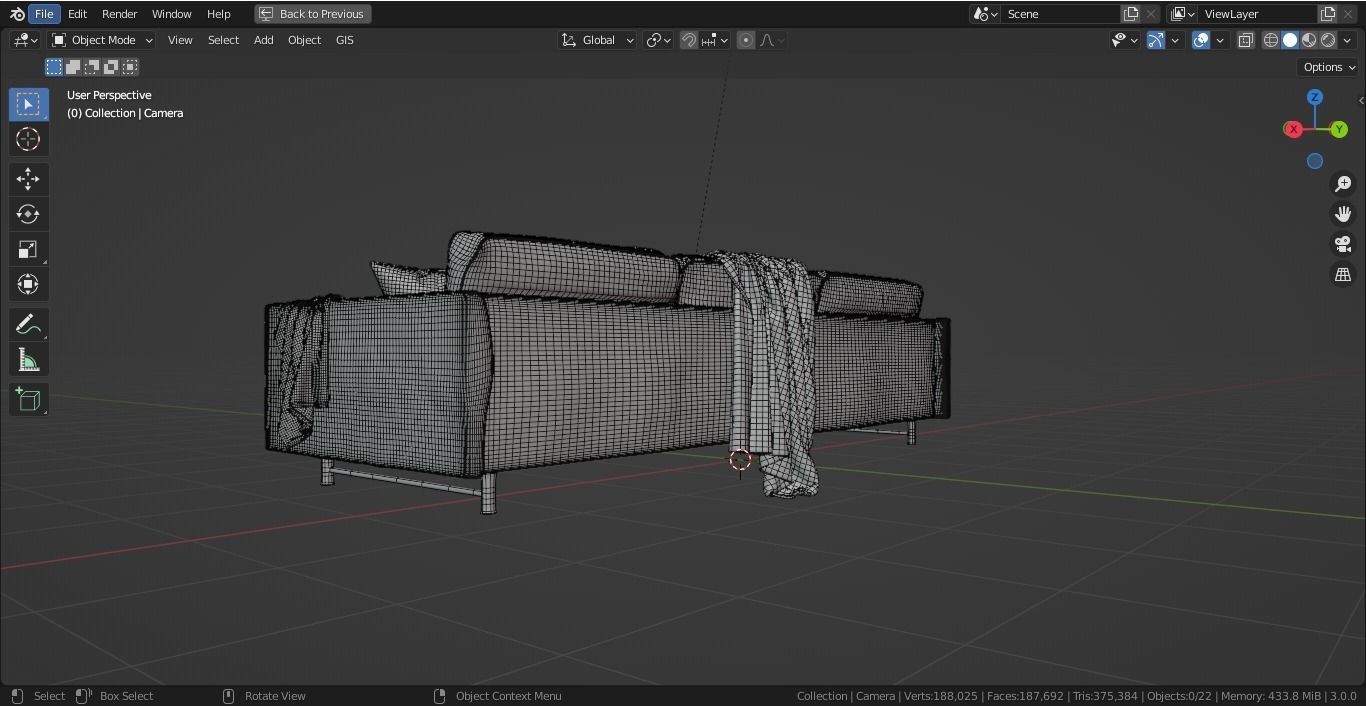Screen dimensions: 1366x706
Task: Switch to rendered viewport shading
Action: pyautogui.click(x=1328, y=40)
